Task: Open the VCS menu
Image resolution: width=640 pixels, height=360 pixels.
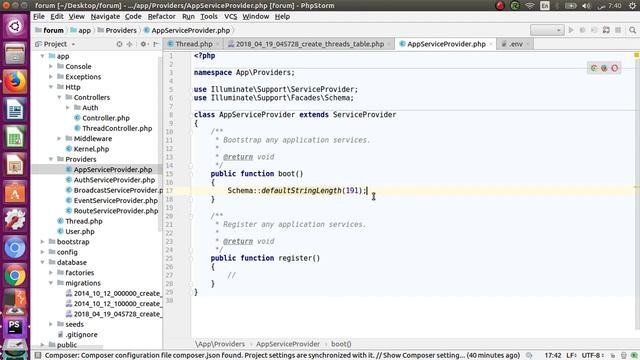Action: click(x=230, y=17)
